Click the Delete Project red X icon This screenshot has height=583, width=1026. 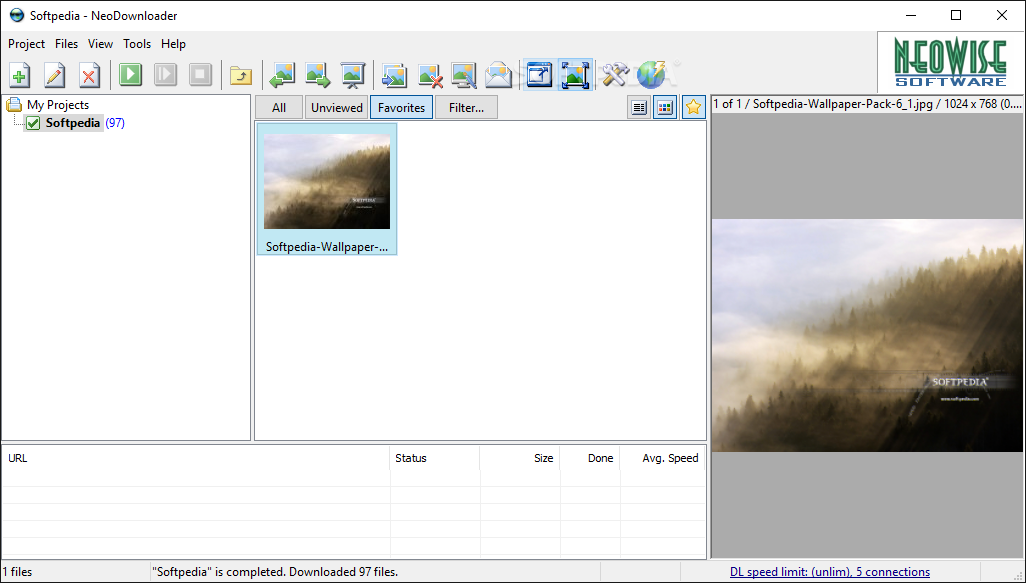pos(90,75)
